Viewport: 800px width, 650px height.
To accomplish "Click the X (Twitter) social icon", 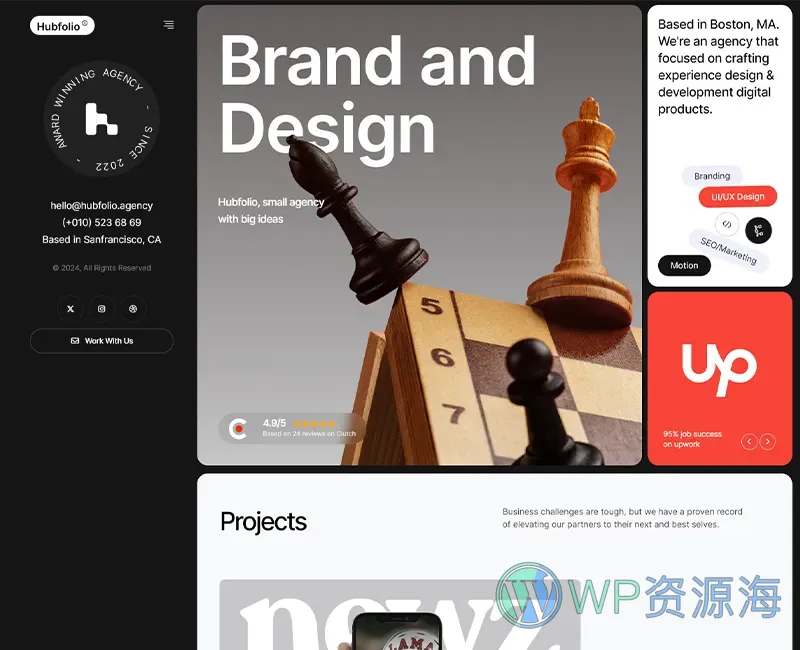I will [x=70, y=309].
